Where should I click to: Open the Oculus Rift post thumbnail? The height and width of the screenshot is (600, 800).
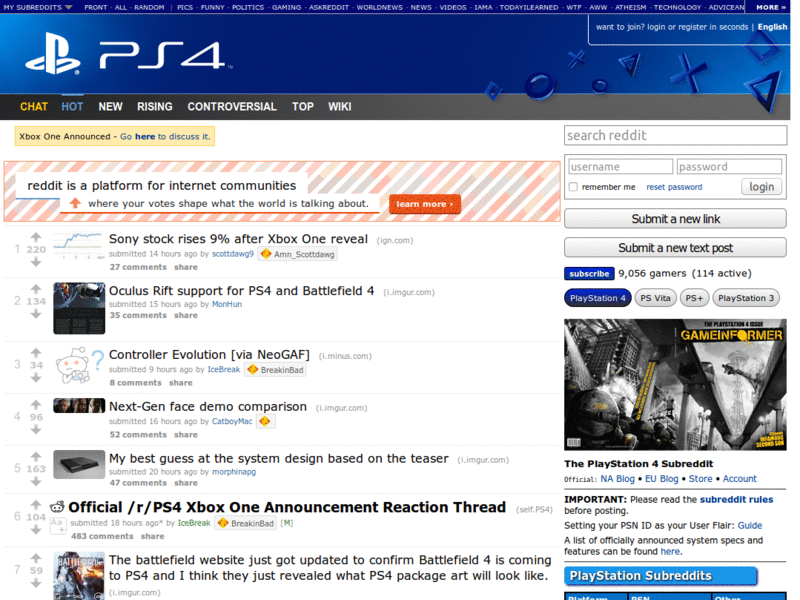tap(79, 308)
